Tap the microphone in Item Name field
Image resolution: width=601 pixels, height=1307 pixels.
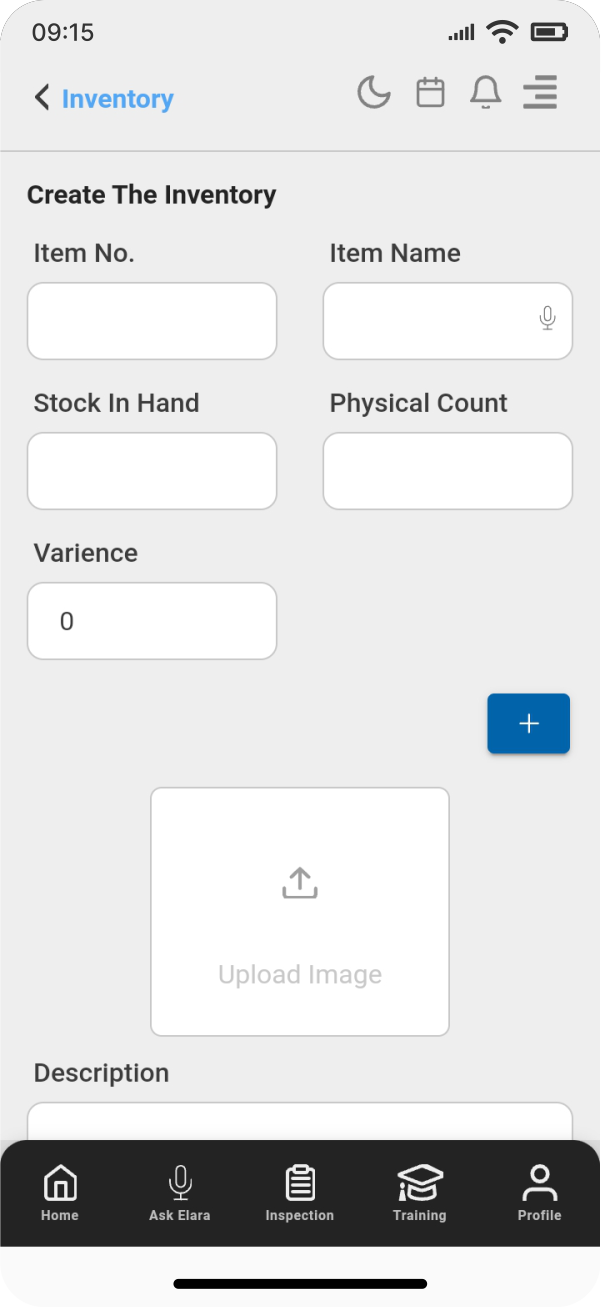coord(547,319)
